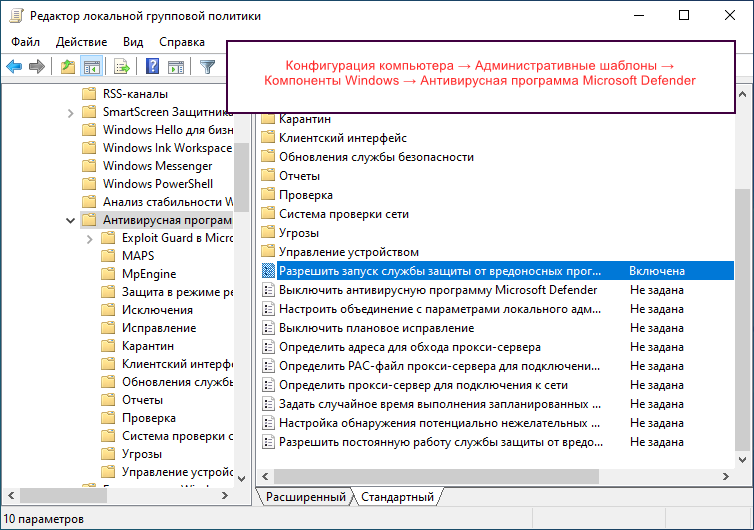Select Разрешить постоянную работу службы защиты policy
The width and height of the screenshot is (754, 530).
tap(441, 442)
